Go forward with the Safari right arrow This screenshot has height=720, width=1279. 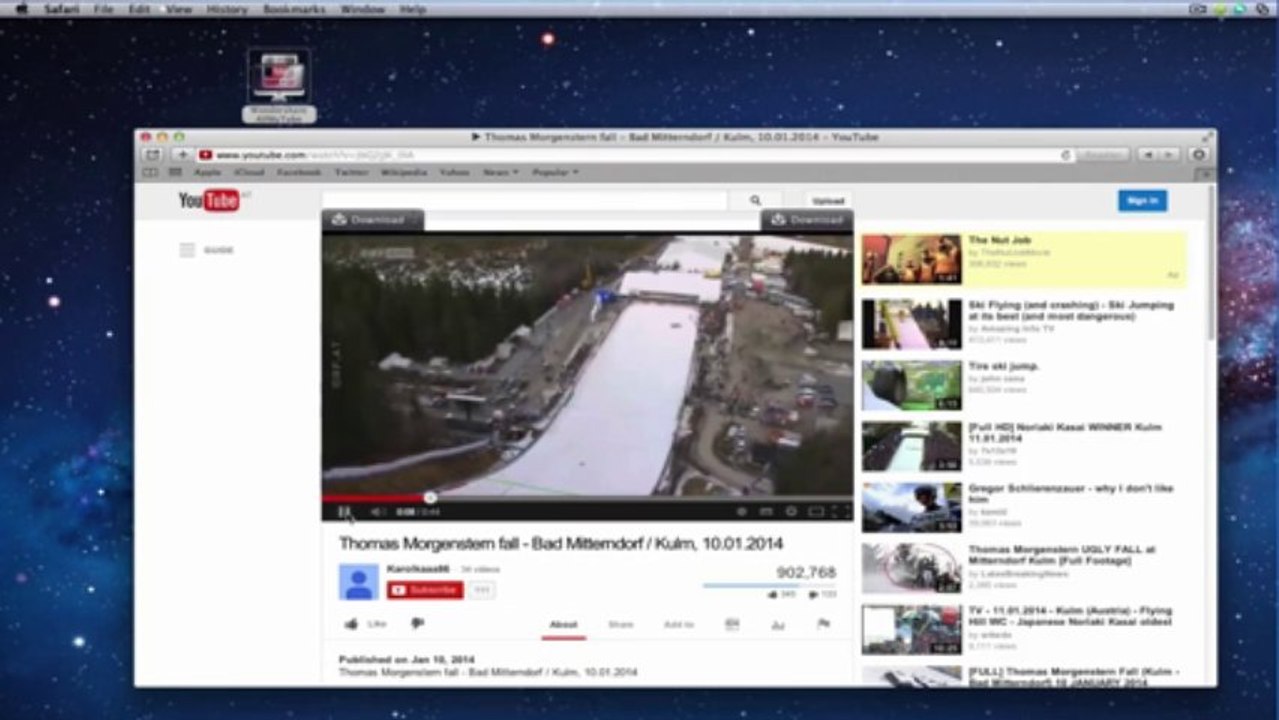pyautogui.click(x=1169, y=155)
